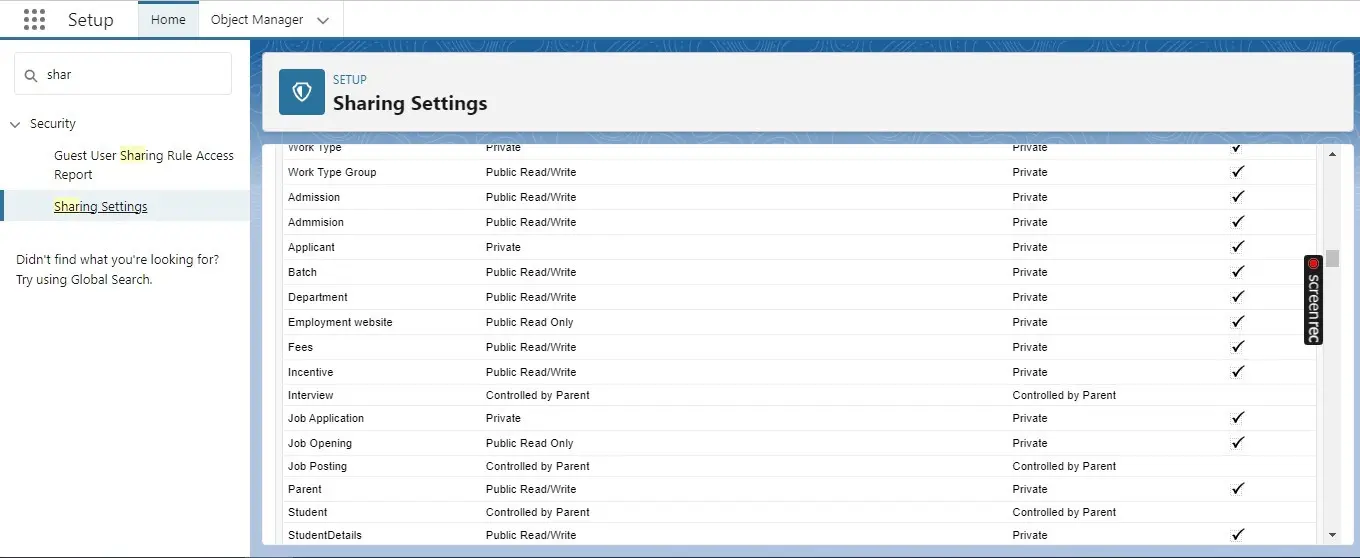Click scrollbar down arrow in table
This screenshot has width=1360, height=558.
pyautogui.click(x=1332, y=535)
